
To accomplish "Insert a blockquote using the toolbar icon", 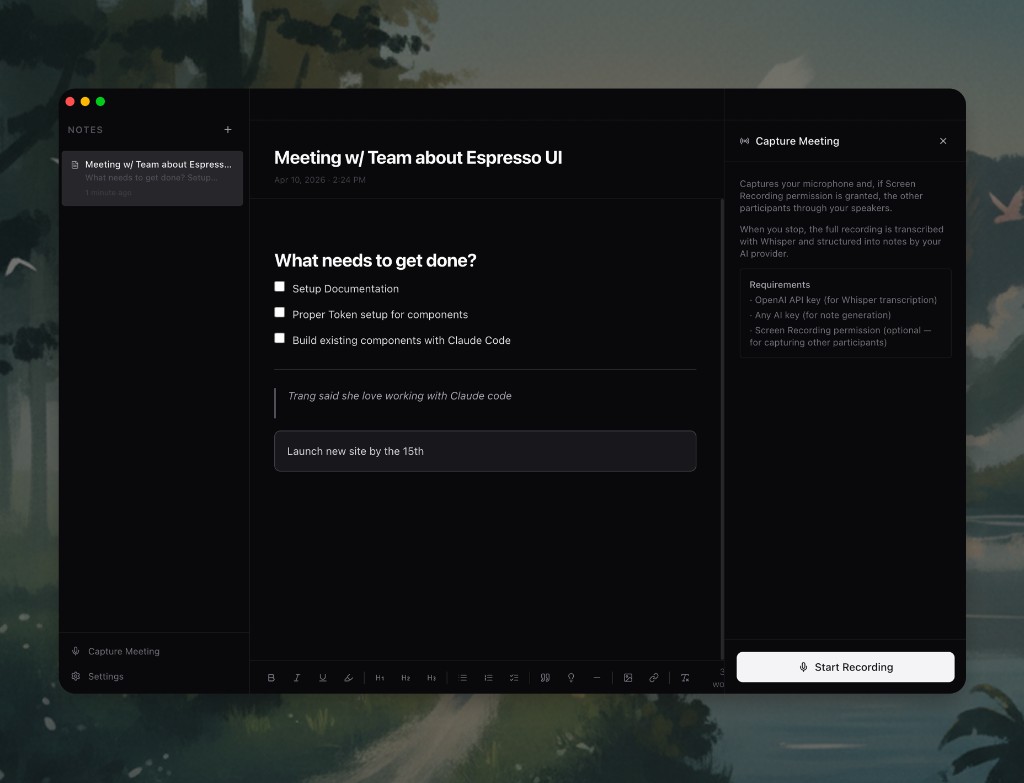I will point(545,677).
